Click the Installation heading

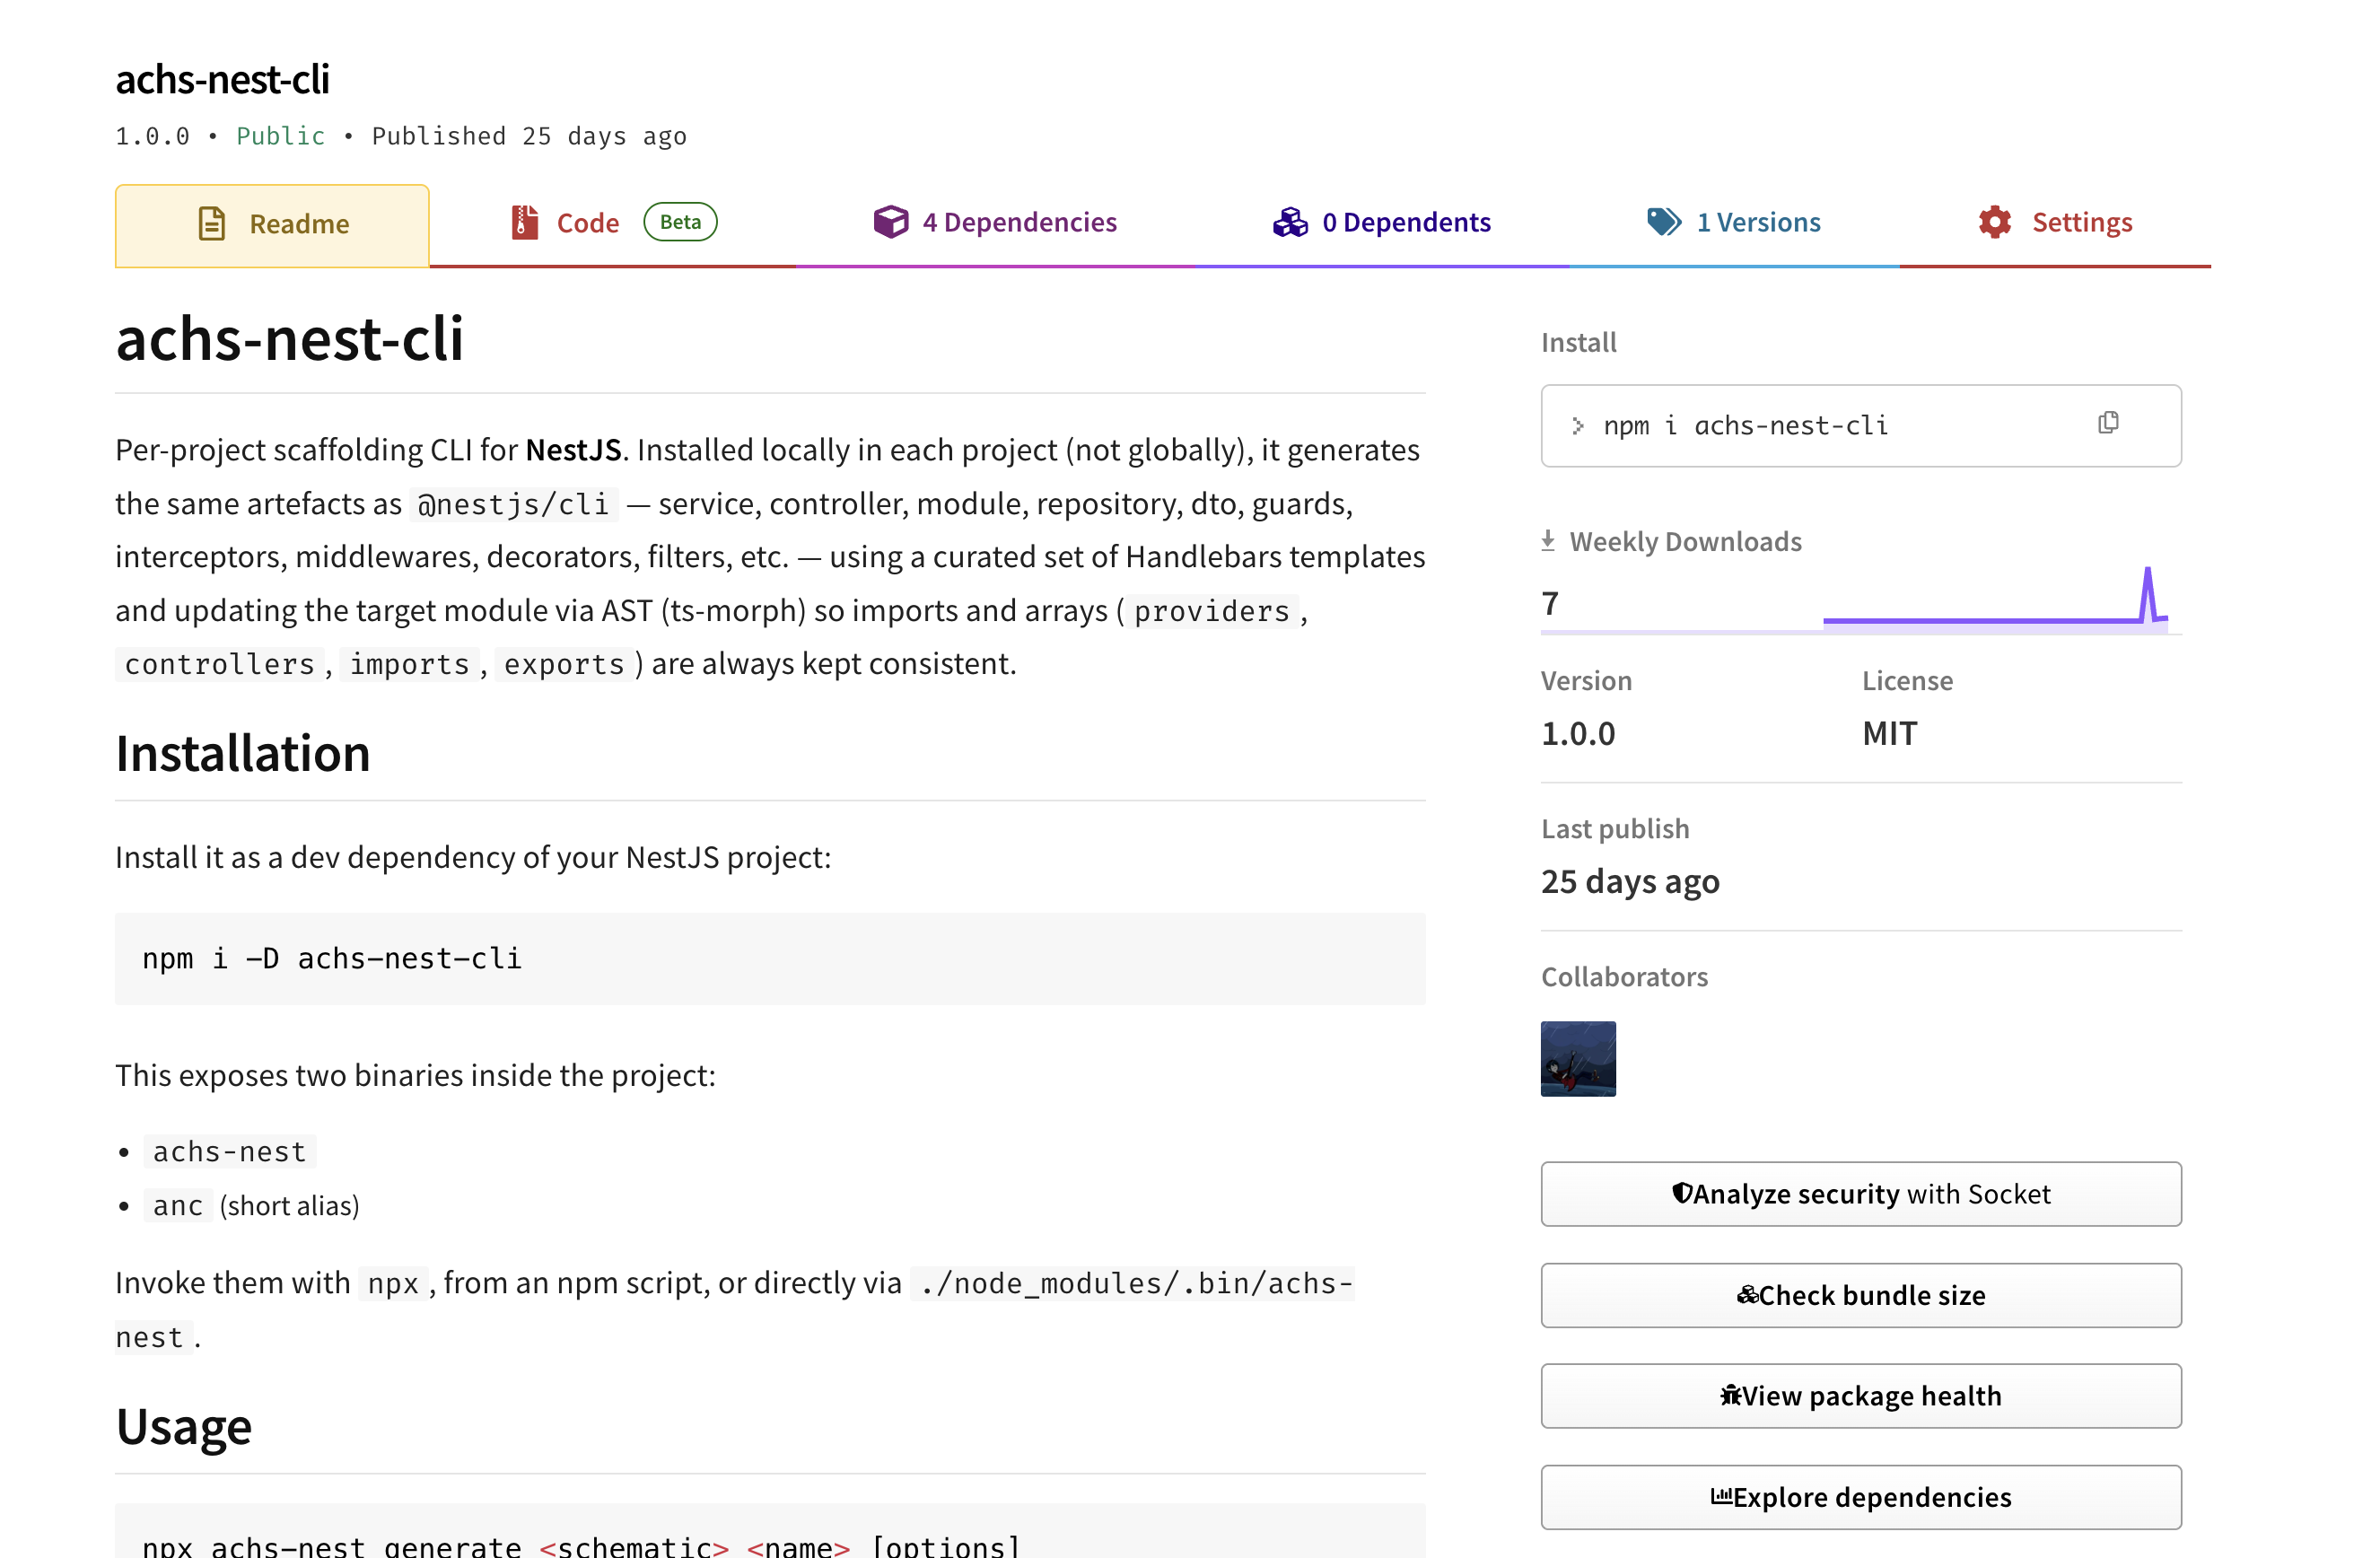point(243,753)
